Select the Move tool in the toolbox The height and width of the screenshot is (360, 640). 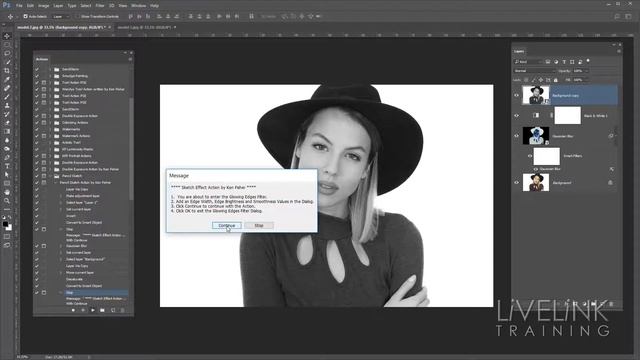tap(7, 36)
